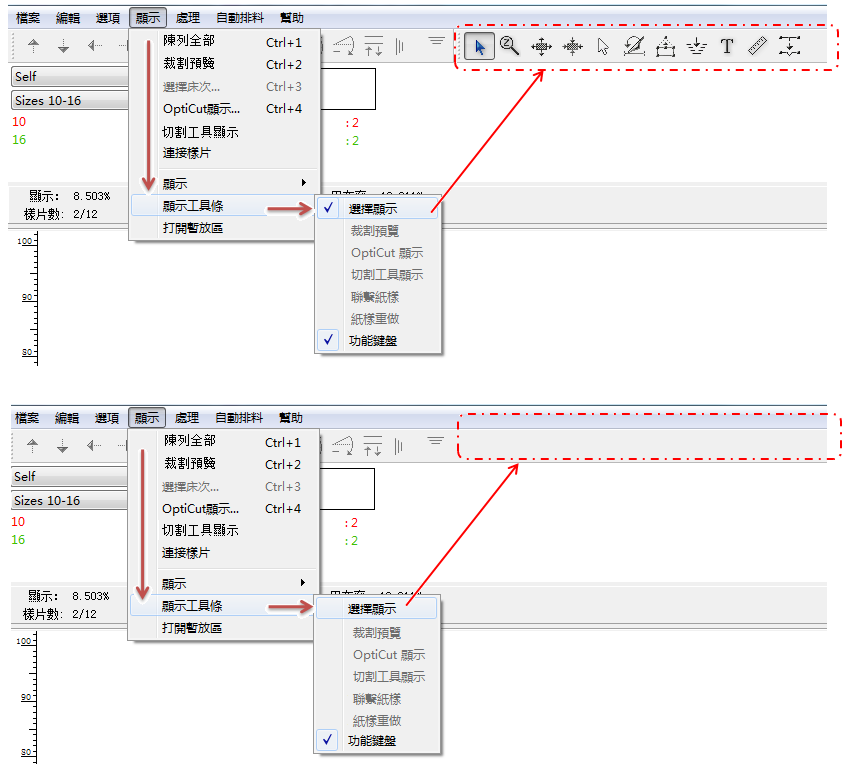Open the 編輯 menu in upper window
854x764 pixels.
tap(68, 18)
